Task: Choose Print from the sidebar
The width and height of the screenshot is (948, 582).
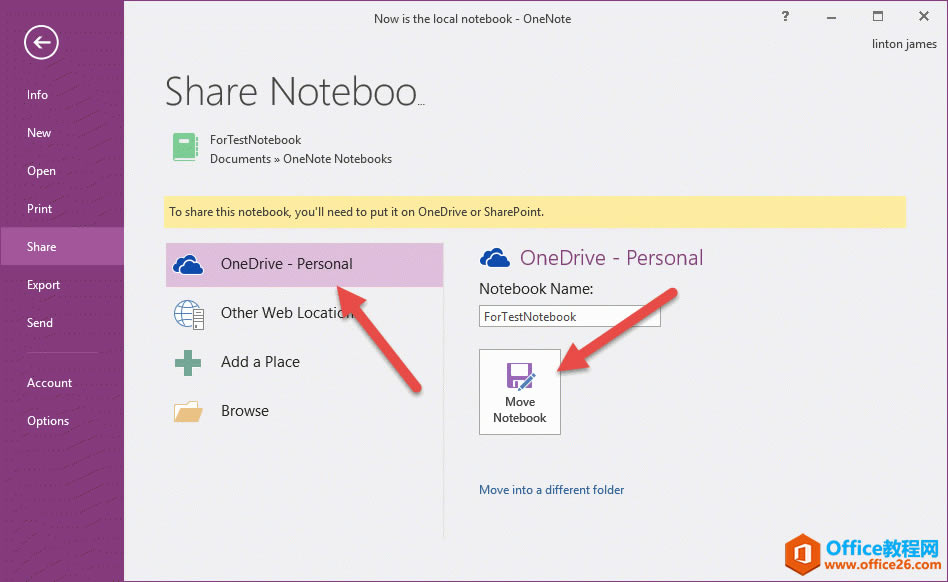Action: (x=40, y=209)
